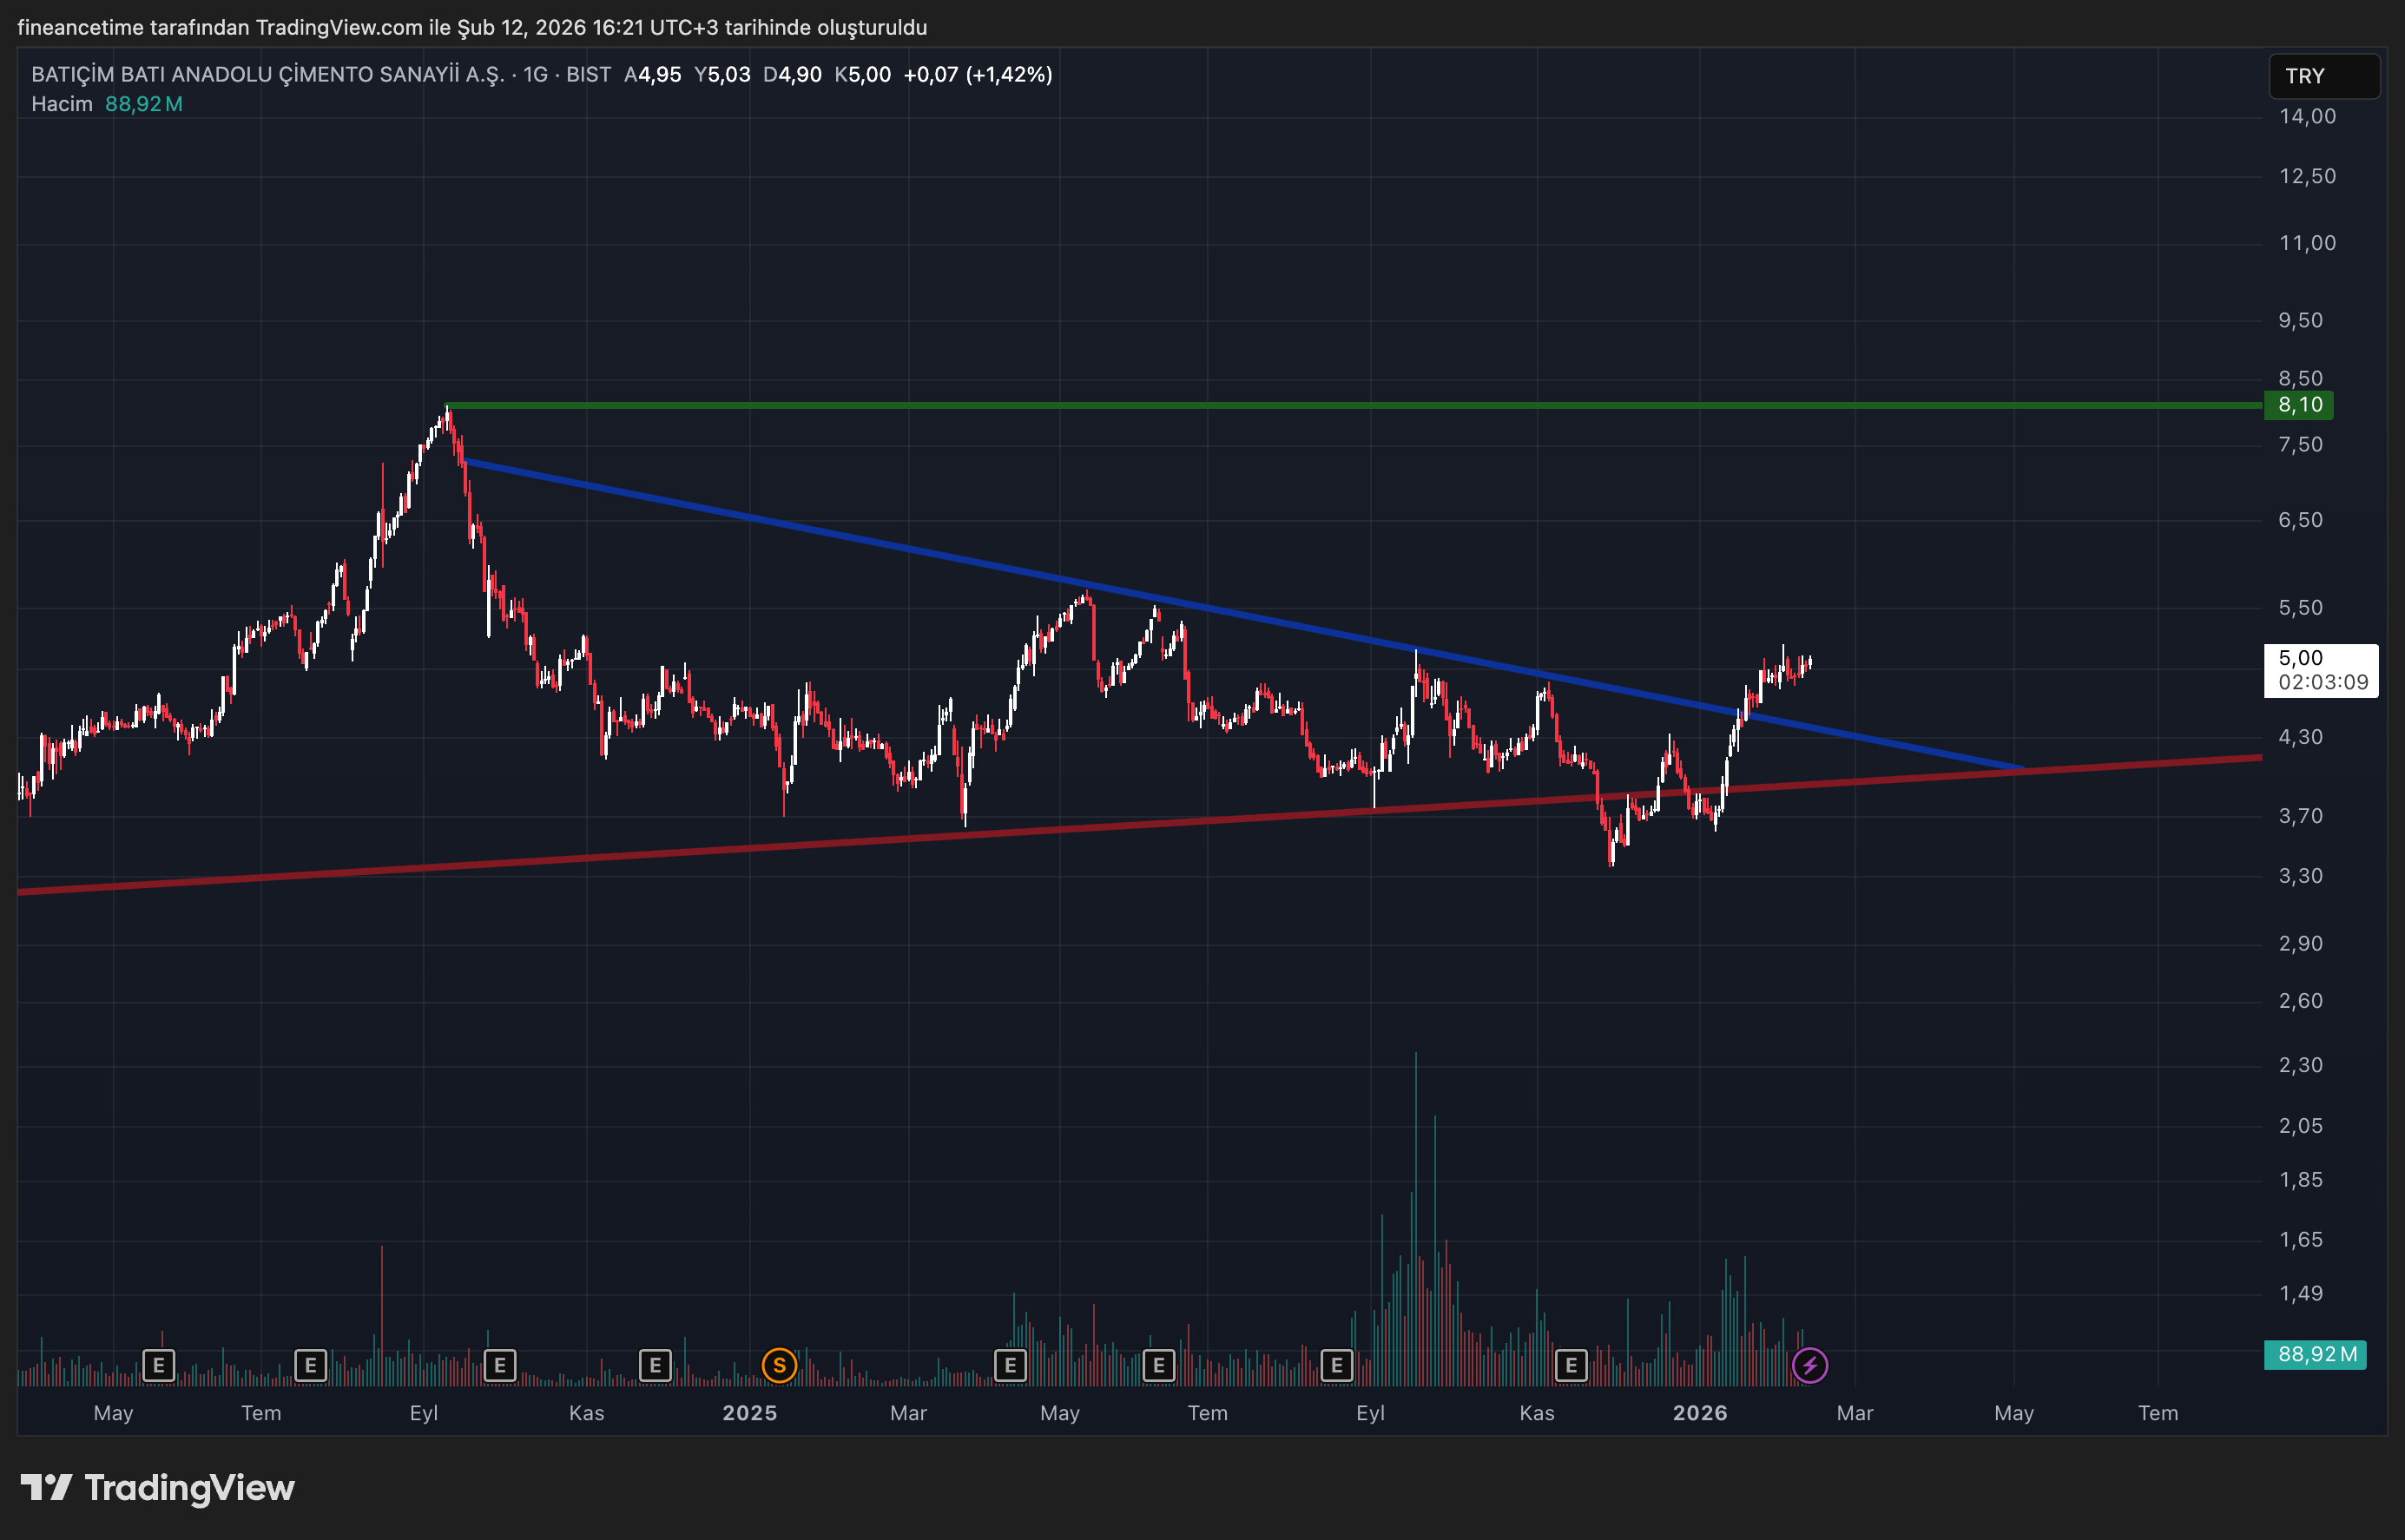Click the TradingView logo
Viewport: 2405px width, 1540px height.
[x=158, y=1488]
